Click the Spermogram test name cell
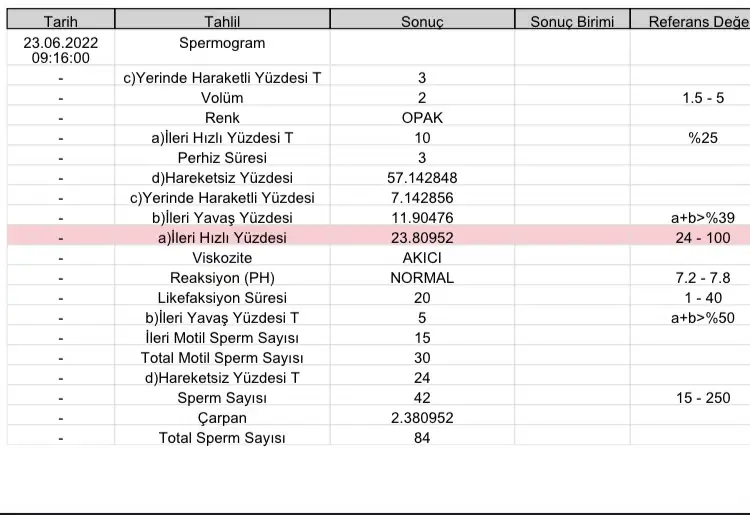 [x=222, y=43]
